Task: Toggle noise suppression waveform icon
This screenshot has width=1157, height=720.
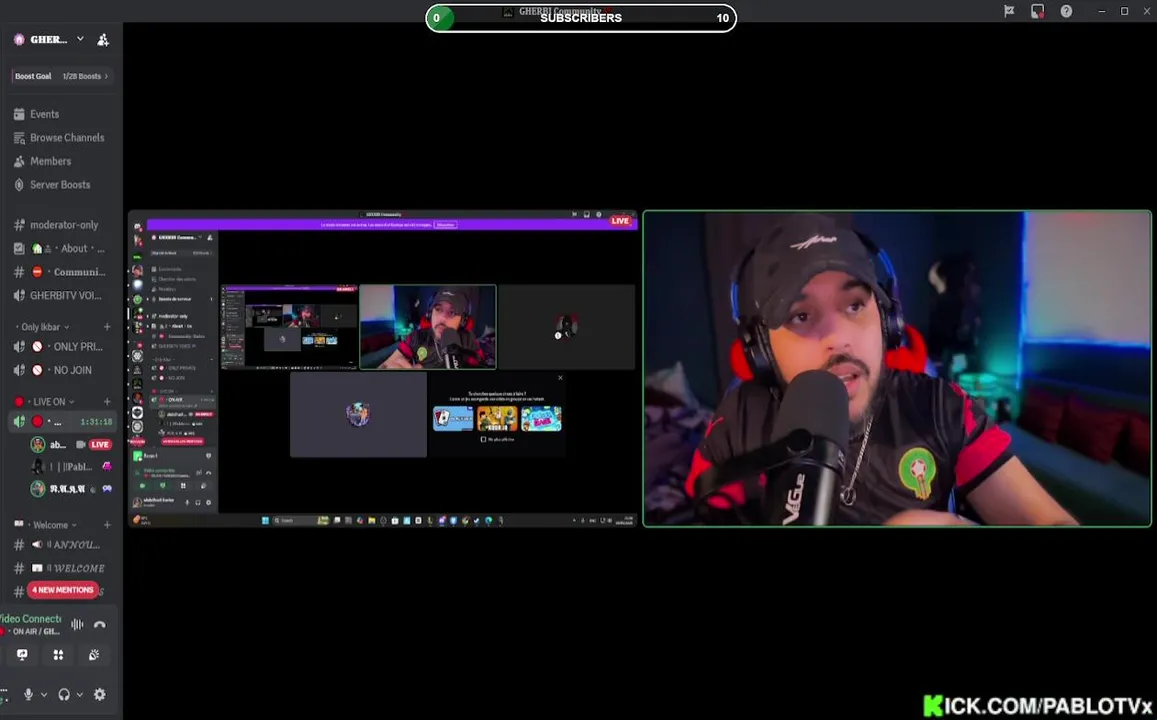Action: click(x=77, y=625)
